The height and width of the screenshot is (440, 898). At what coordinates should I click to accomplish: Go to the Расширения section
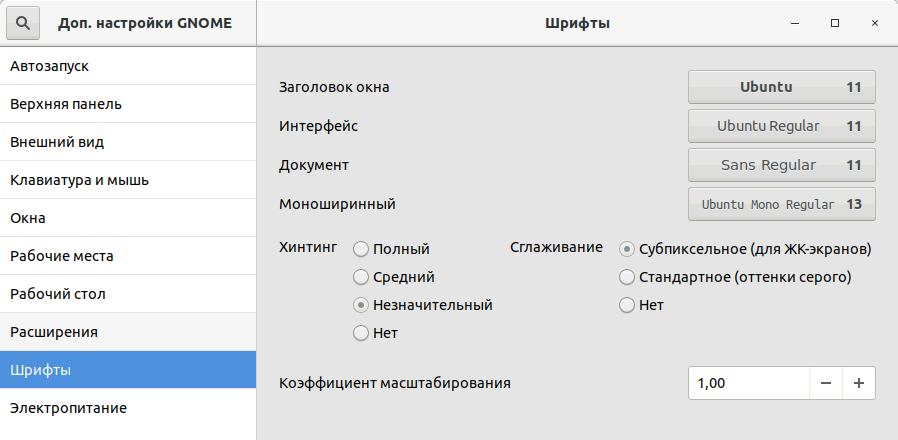pyautogui.click(x=128, y=331)
